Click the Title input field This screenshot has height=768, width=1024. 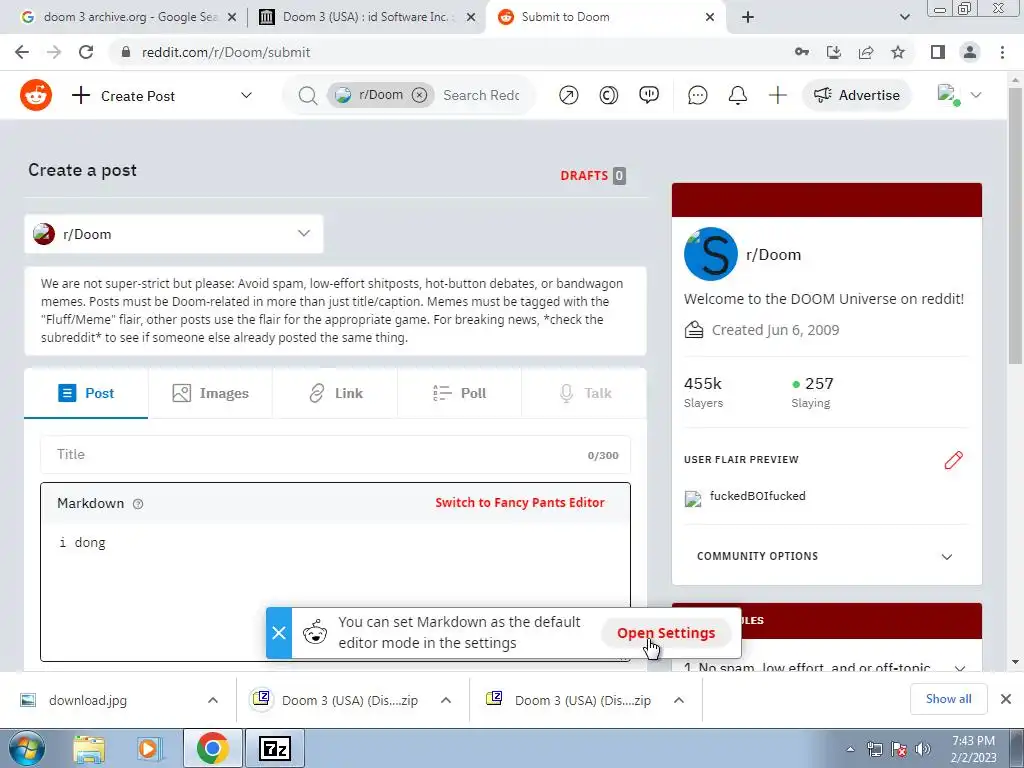click(x=336, y=455)
